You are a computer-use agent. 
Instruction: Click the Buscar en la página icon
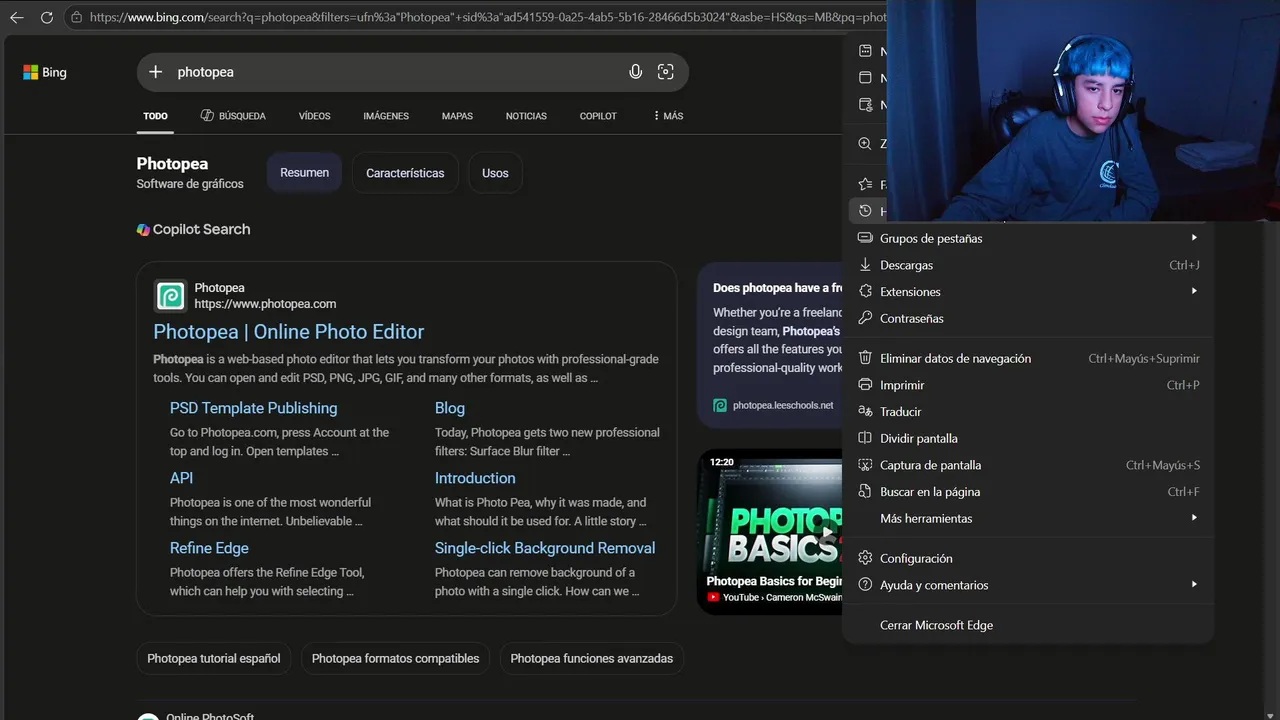click(866, 491)
